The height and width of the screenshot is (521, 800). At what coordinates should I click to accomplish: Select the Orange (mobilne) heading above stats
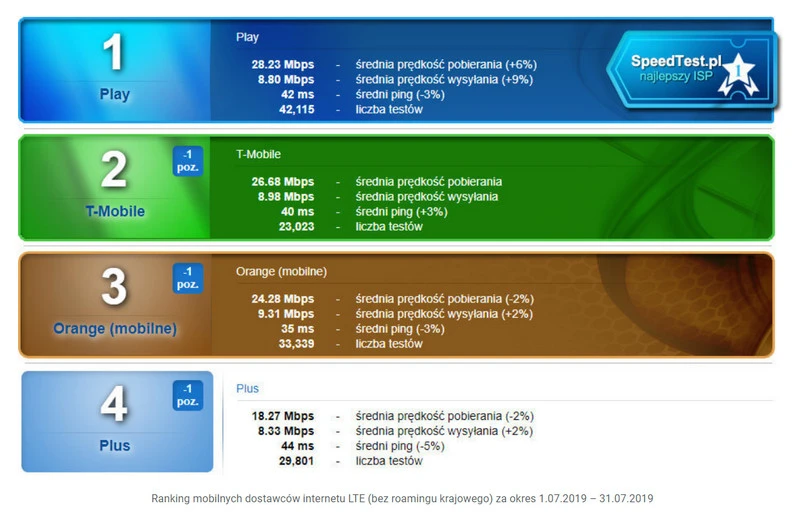click(x=281, y=271)
